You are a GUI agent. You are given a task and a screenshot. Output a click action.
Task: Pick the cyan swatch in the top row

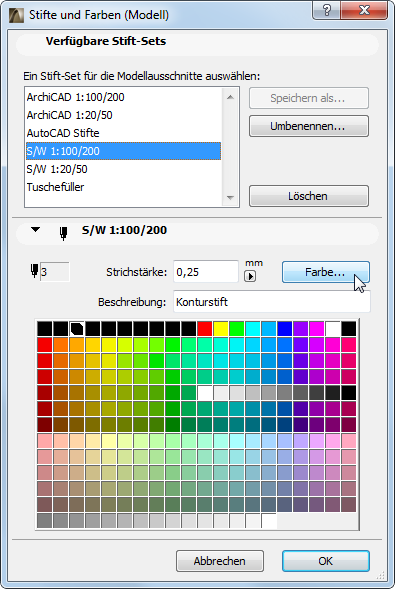coord(253,329)
